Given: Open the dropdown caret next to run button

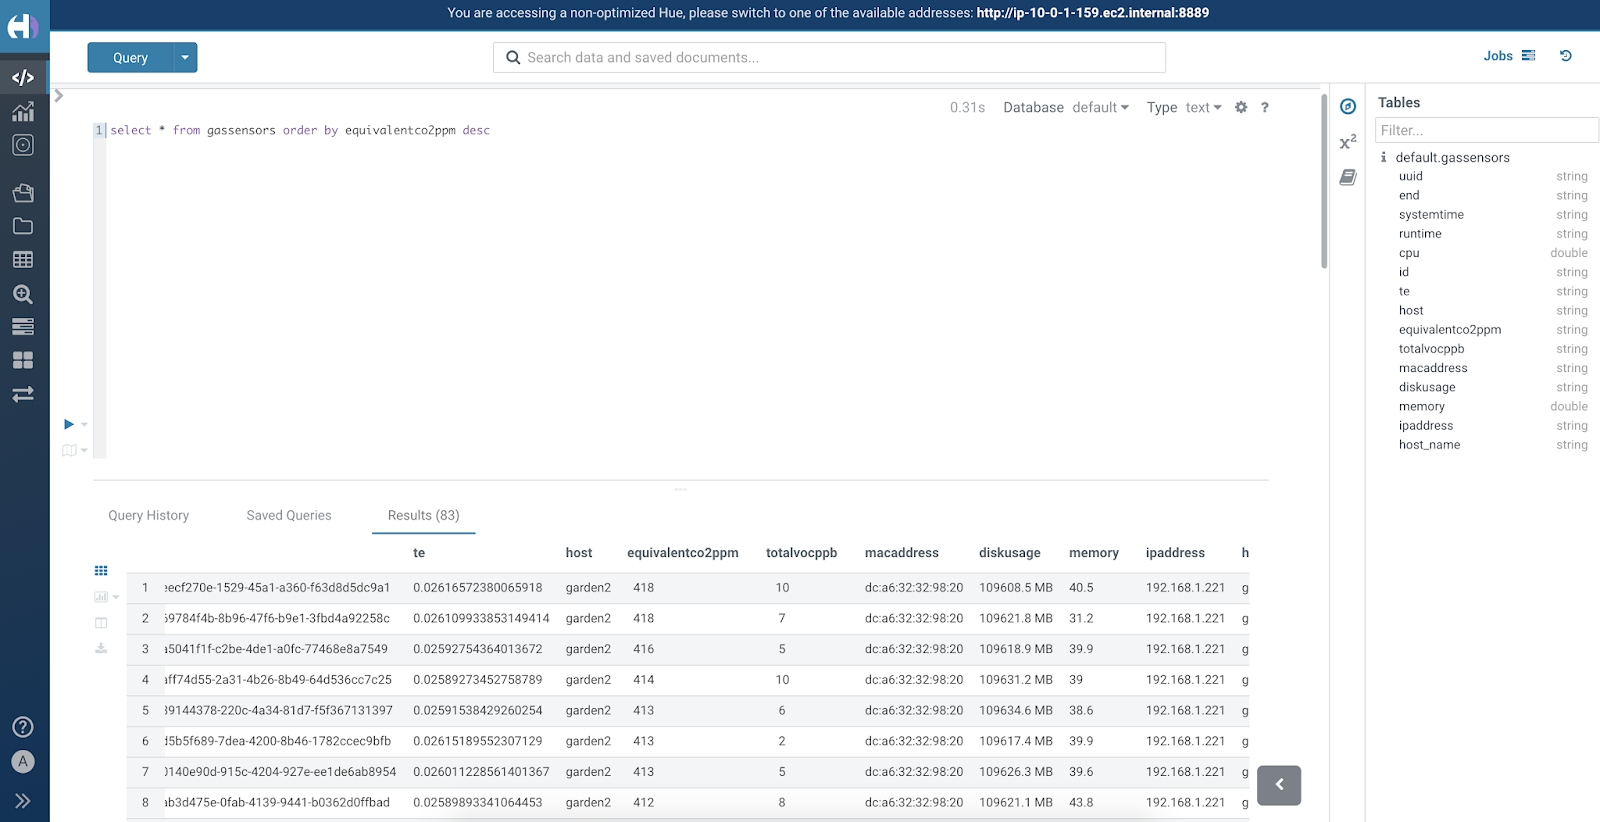Looking at the screenshot, I should 84,425.
